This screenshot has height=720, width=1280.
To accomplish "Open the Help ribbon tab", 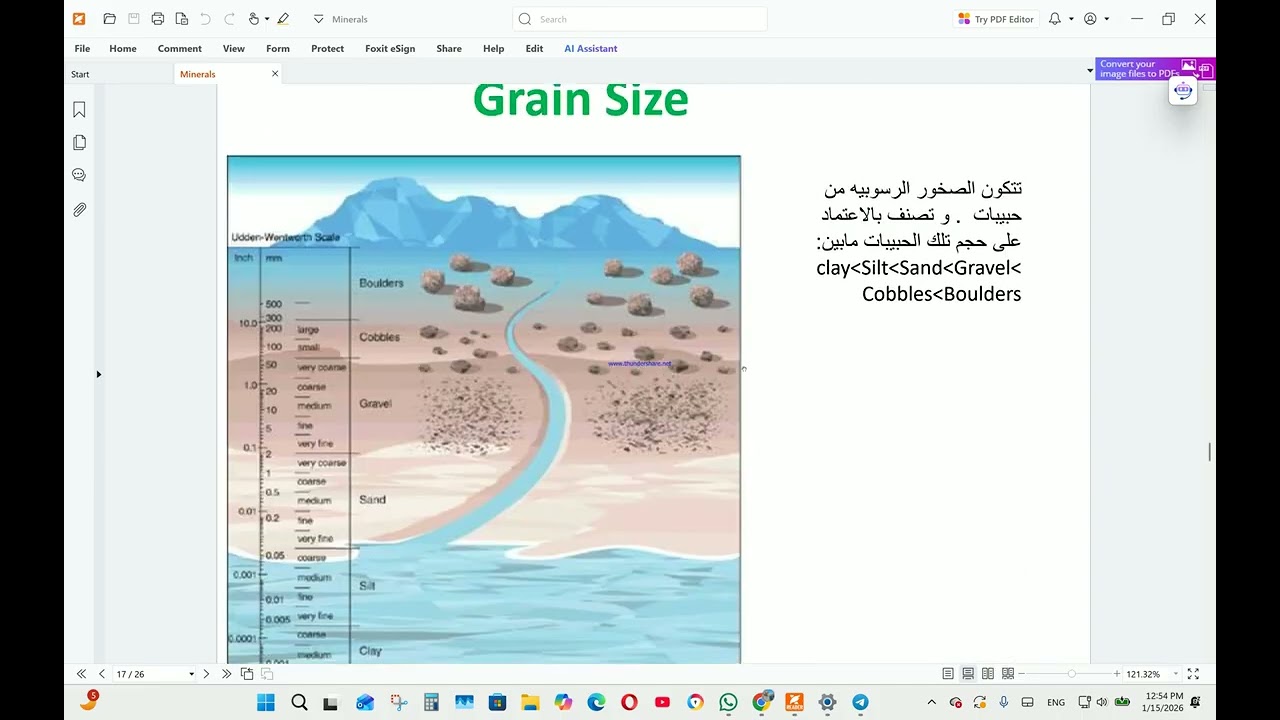I will (x=493, y=48).
